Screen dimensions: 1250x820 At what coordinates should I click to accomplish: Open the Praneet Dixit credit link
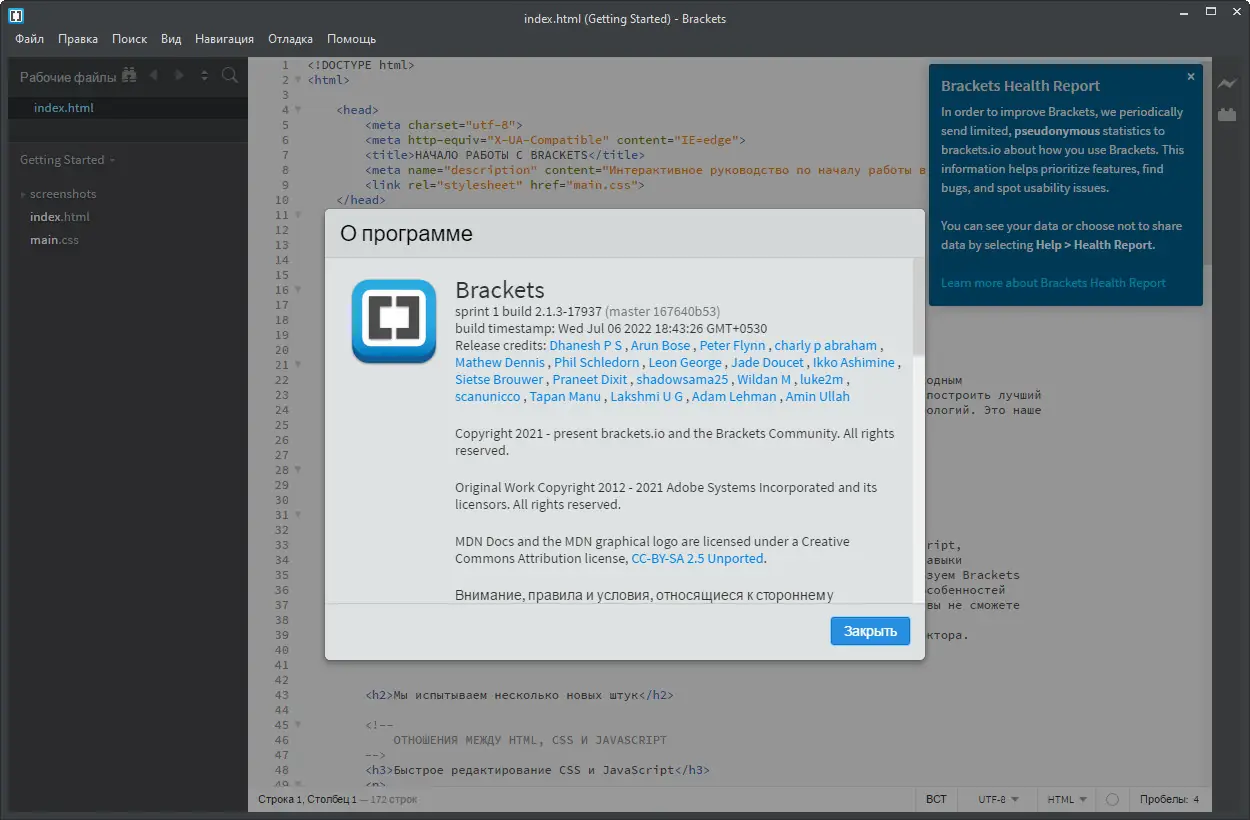590,379
